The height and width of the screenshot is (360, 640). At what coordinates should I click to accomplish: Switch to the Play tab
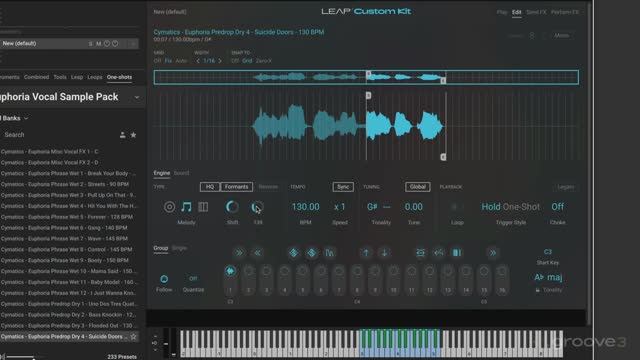(502, 12)
